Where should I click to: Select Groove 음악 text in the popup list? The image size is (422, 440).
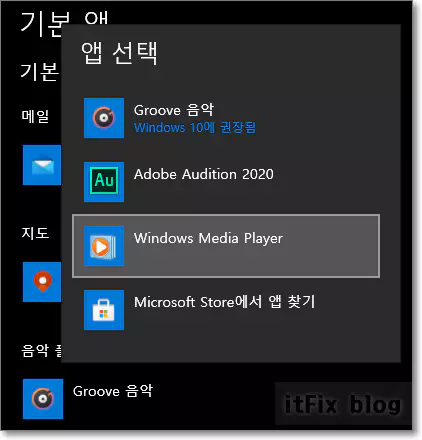click(174, 110)
